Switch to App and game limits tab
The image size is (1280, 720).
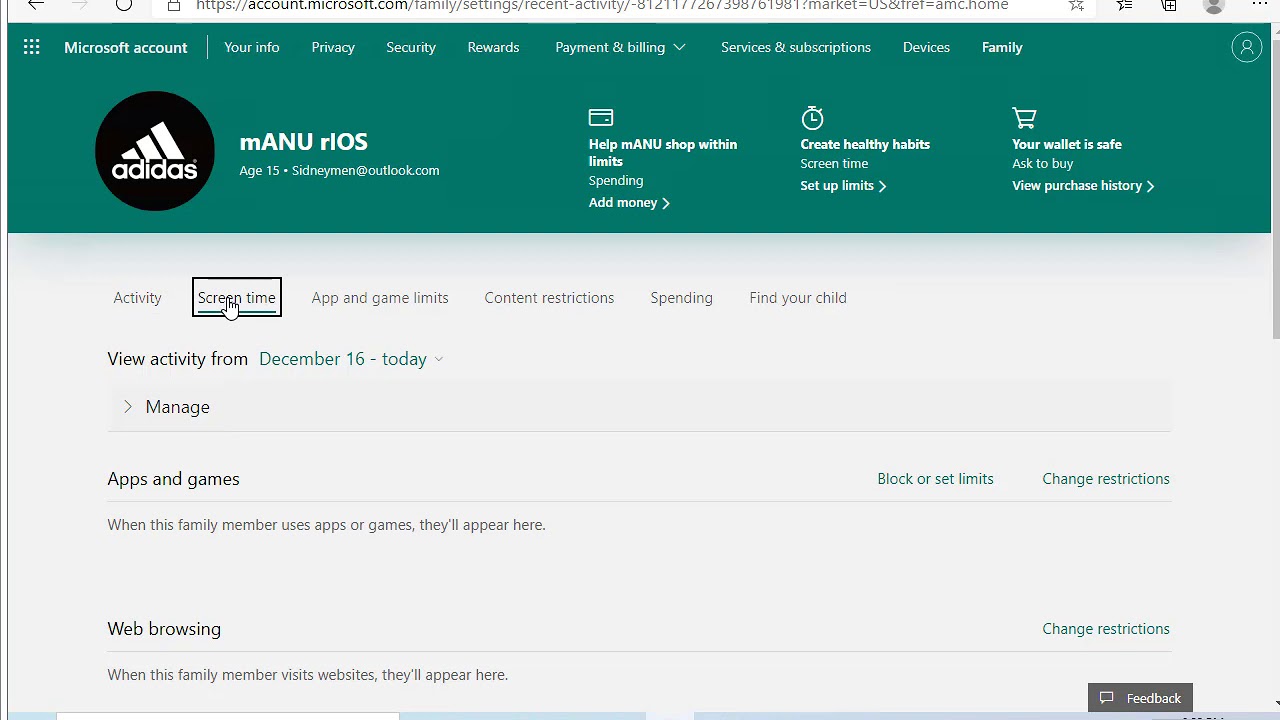[380, 298]
